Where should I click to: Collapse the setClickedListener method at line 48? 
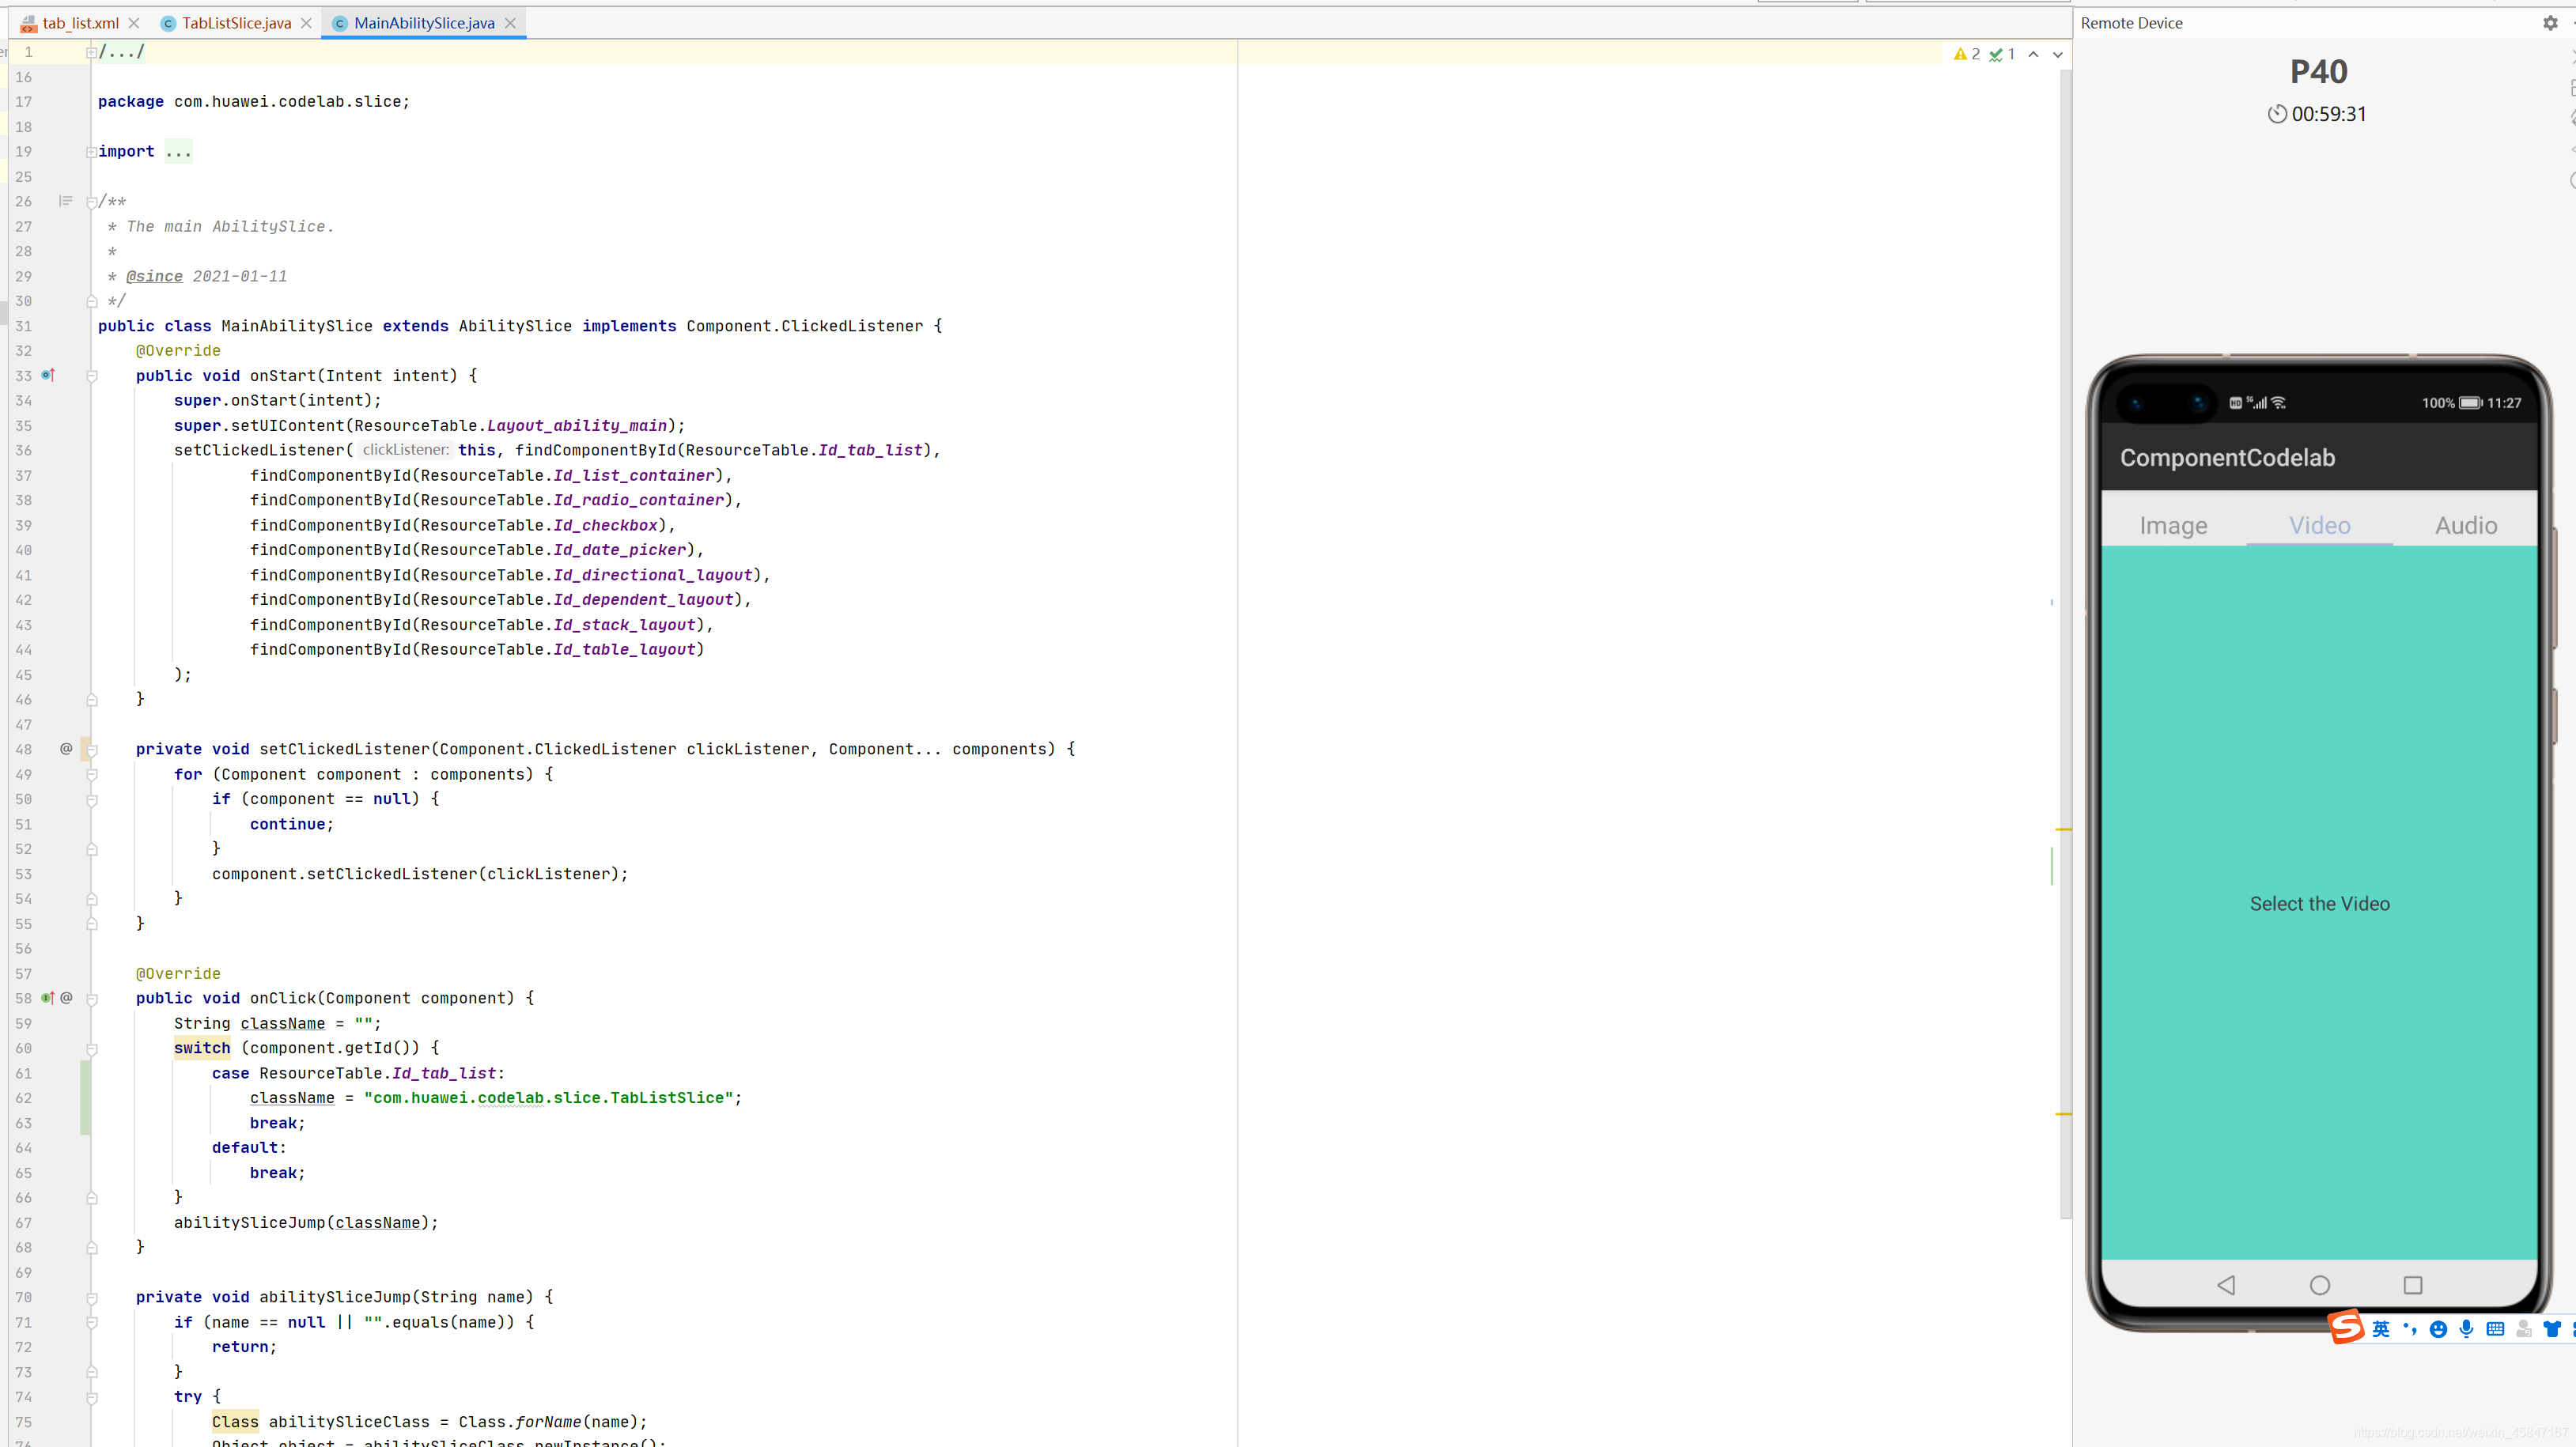coord(91,750)
